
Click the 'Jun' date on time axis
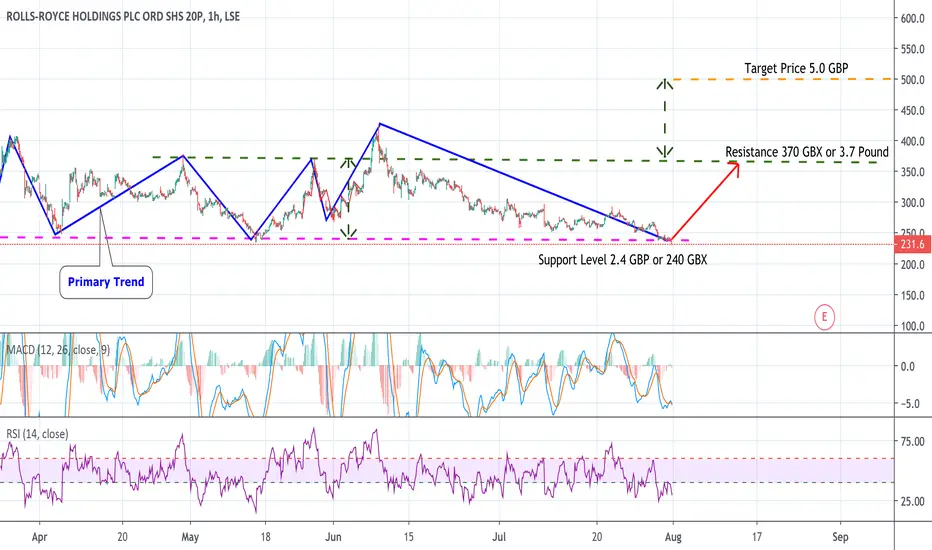click(333, 538)
